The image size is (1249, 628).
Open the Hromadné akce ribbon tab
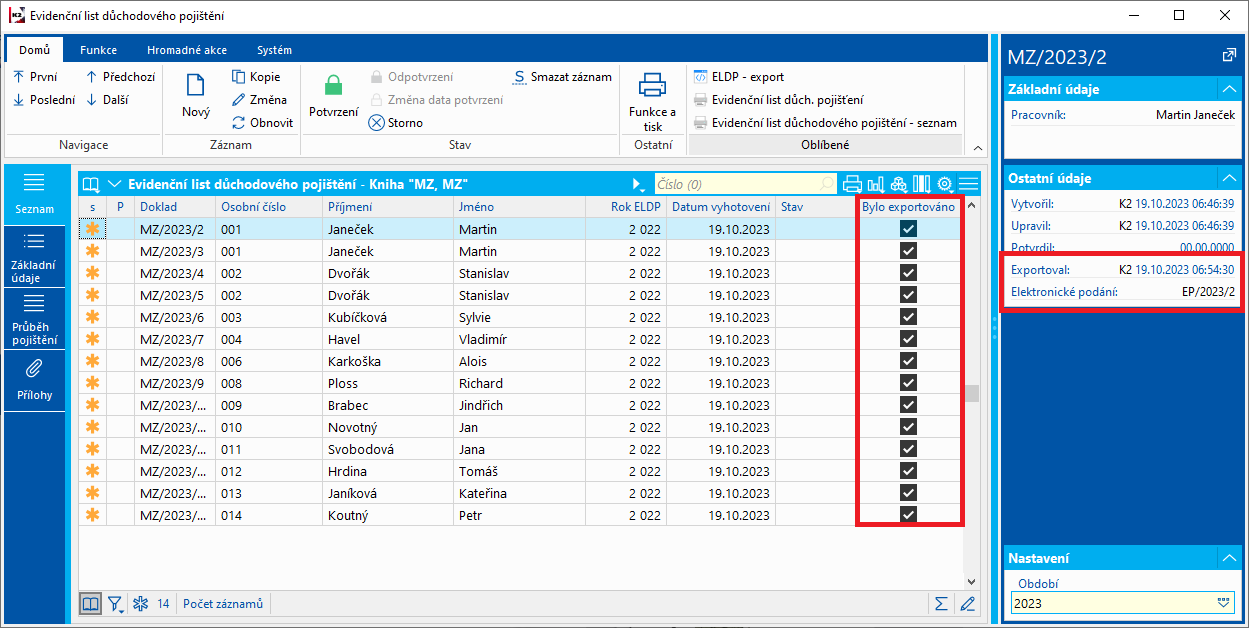[186, 50]
